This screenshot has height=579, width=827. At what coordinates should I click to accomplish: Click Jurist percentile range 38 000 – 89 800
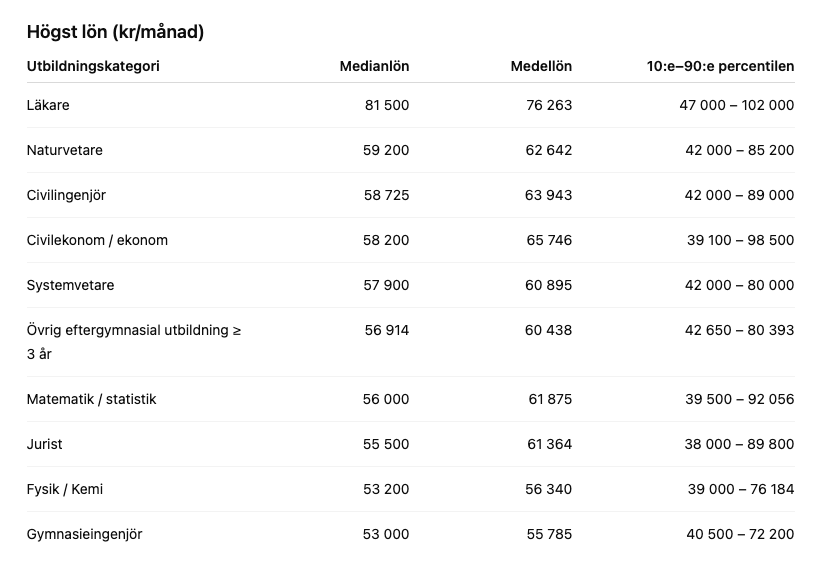pos(739,444)
